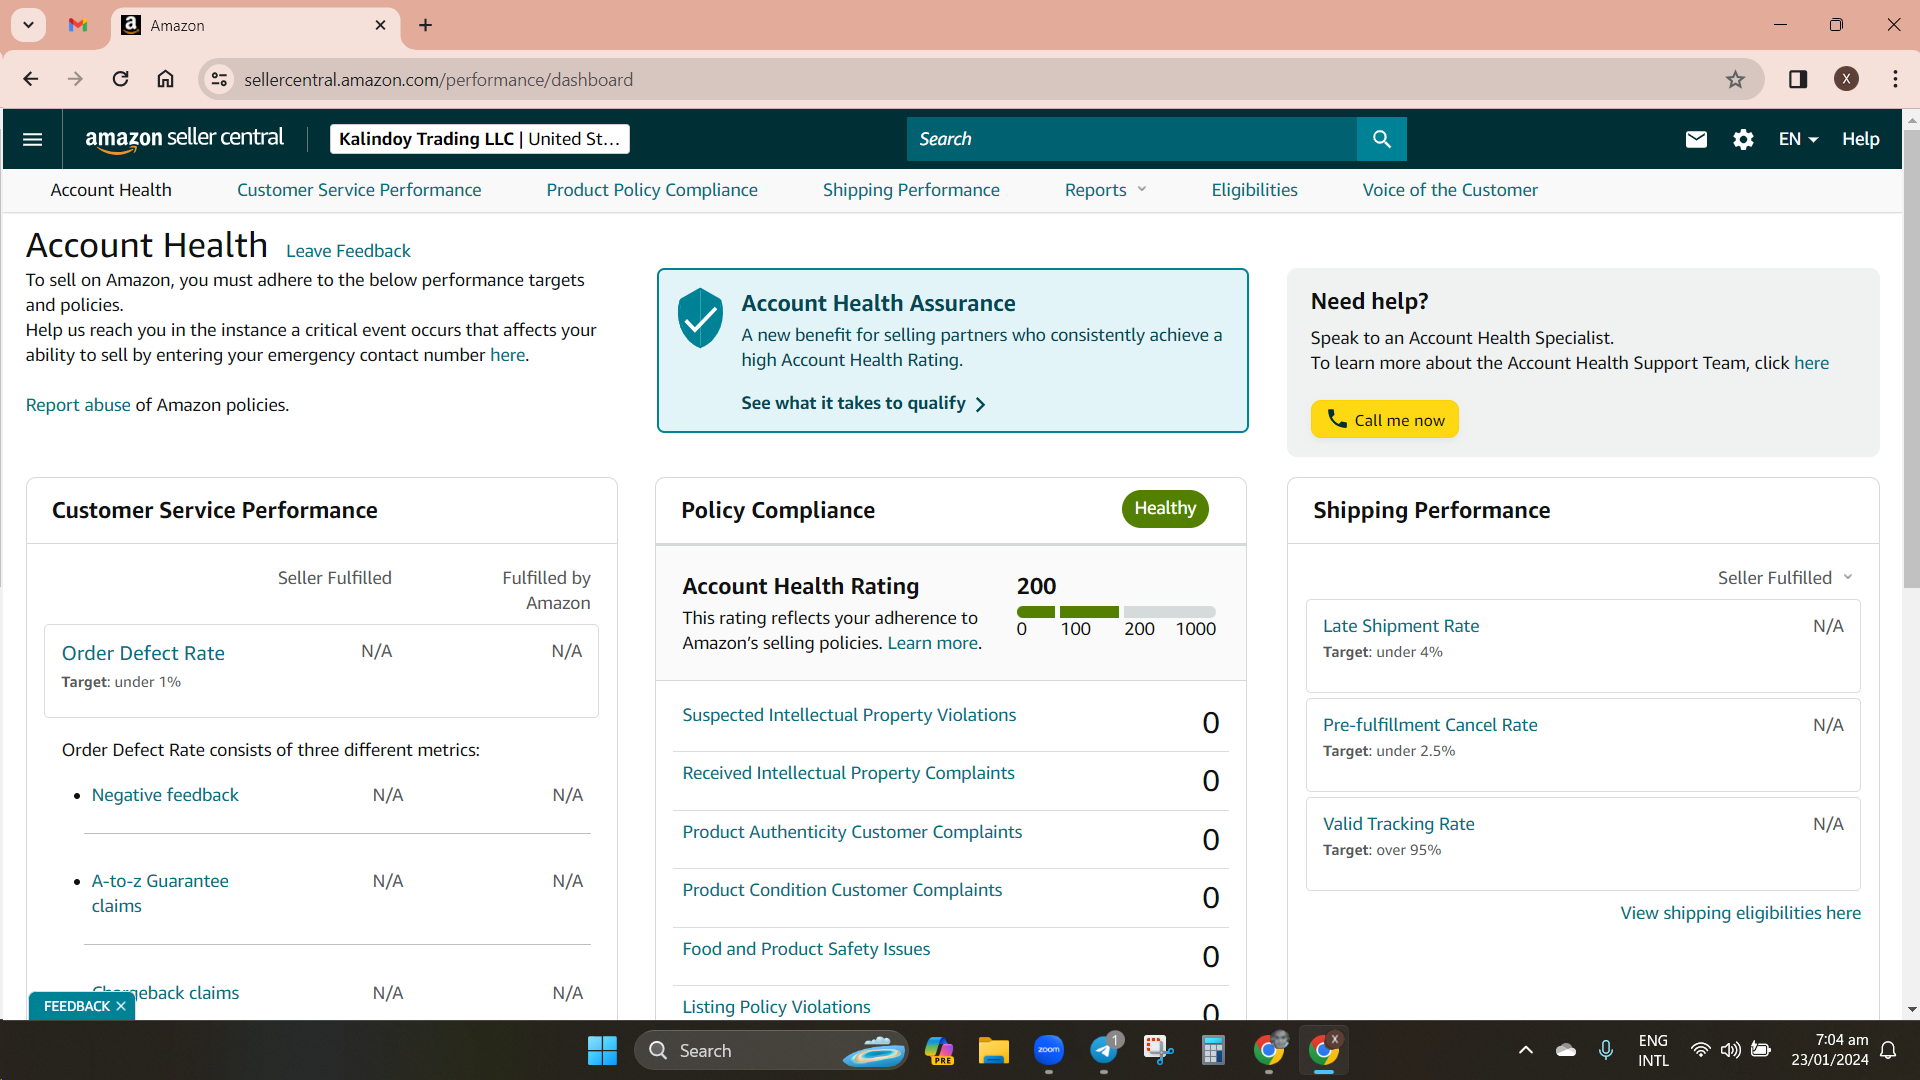
Task: Open File Explorer from the taskbar
Action: [x=993, y=1050]
